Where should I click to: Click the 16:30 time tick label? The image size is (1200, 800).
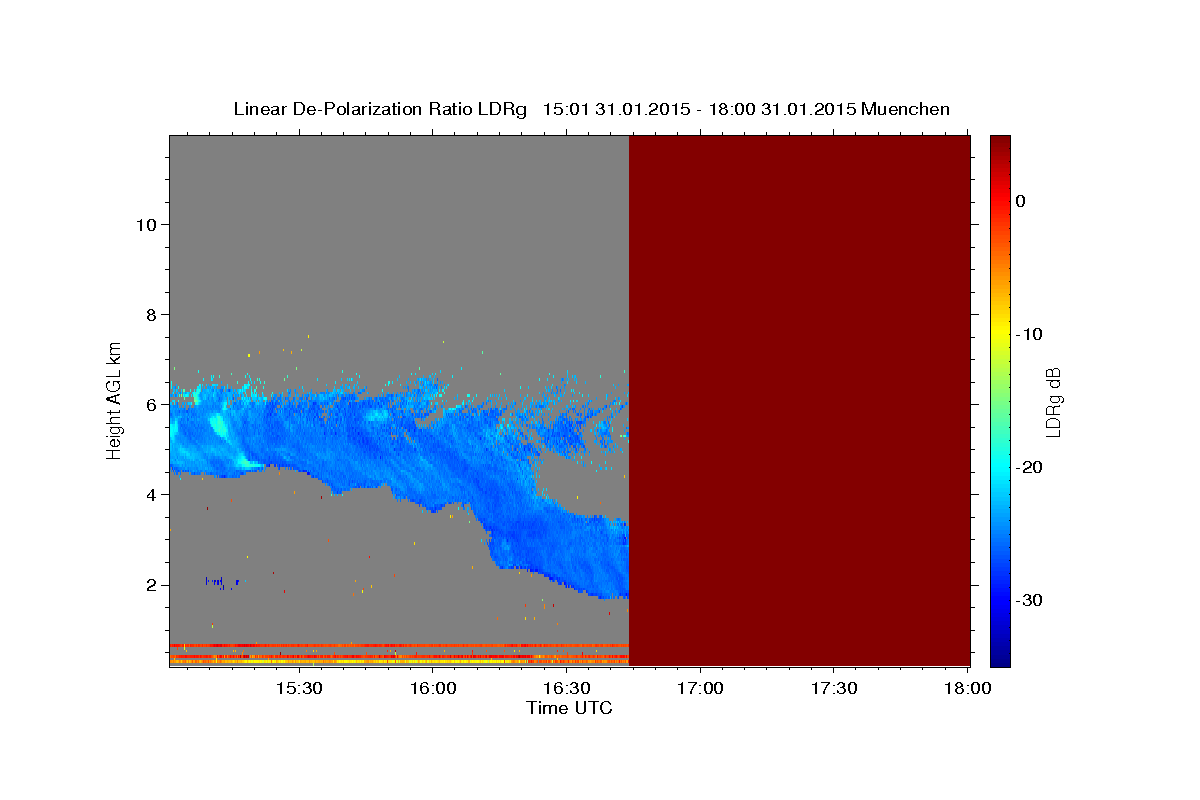(x=567, y=688)
